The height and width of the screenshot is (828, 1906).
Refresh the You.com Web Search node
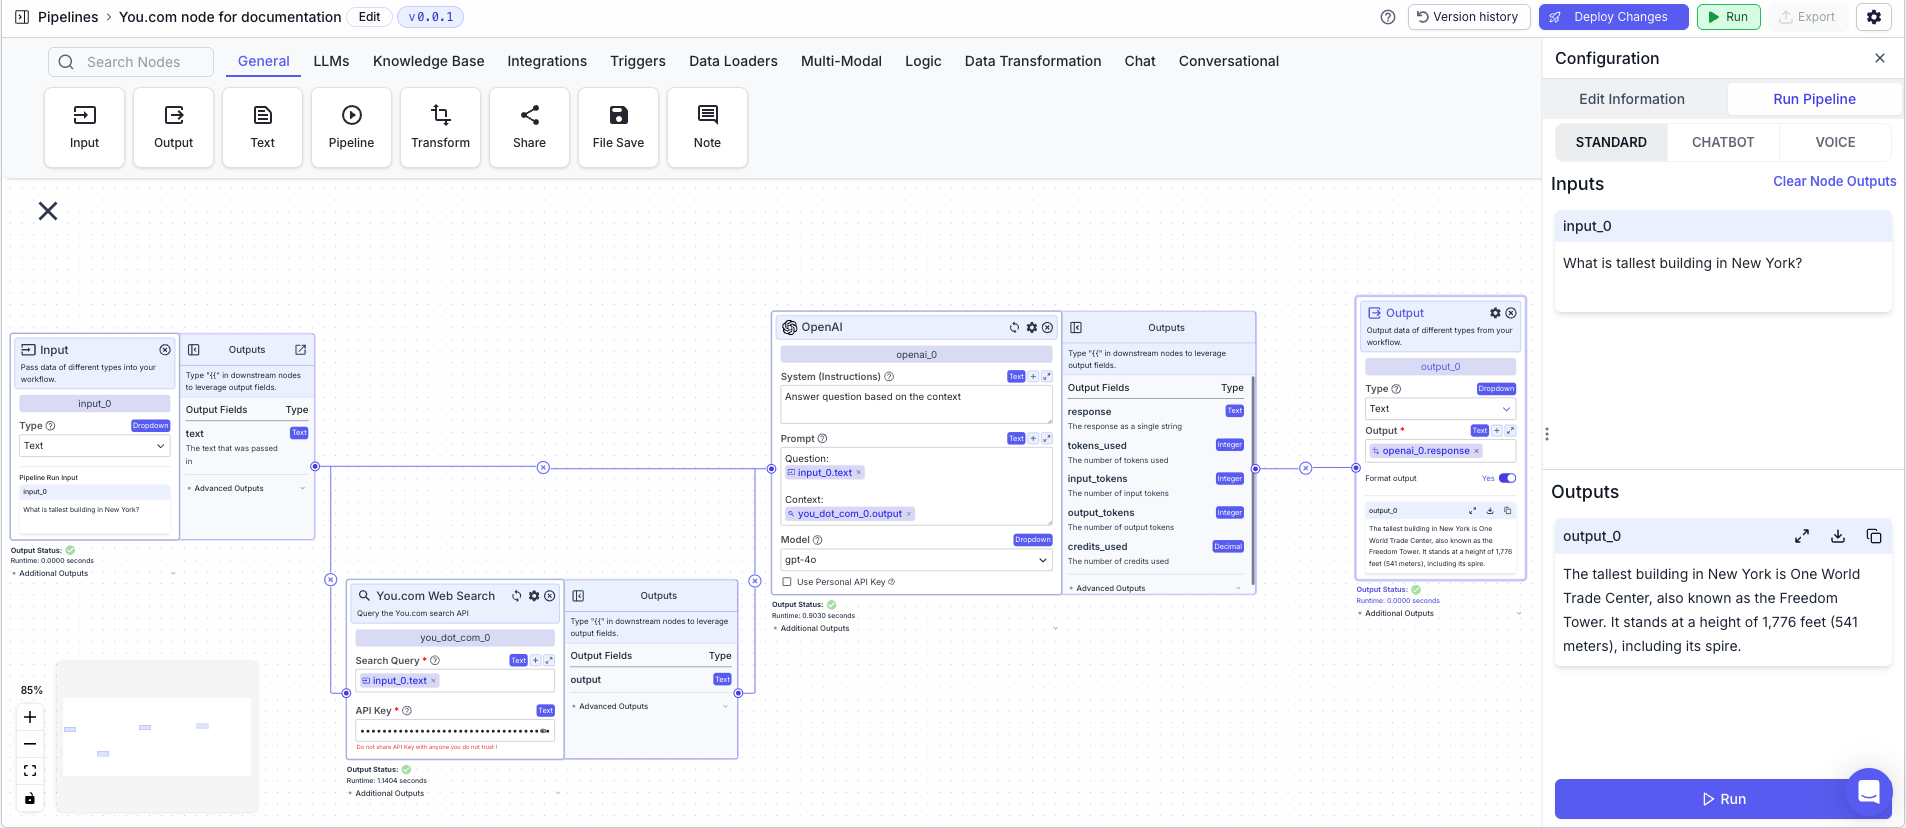(517, 595)
